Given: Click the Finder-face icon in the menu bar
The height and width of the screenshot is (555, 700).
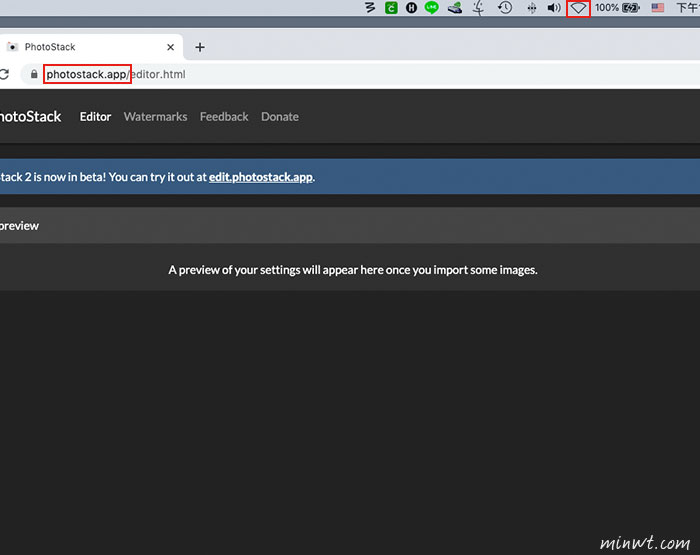Looking at the screenshot, I should [x=479, y=8].
